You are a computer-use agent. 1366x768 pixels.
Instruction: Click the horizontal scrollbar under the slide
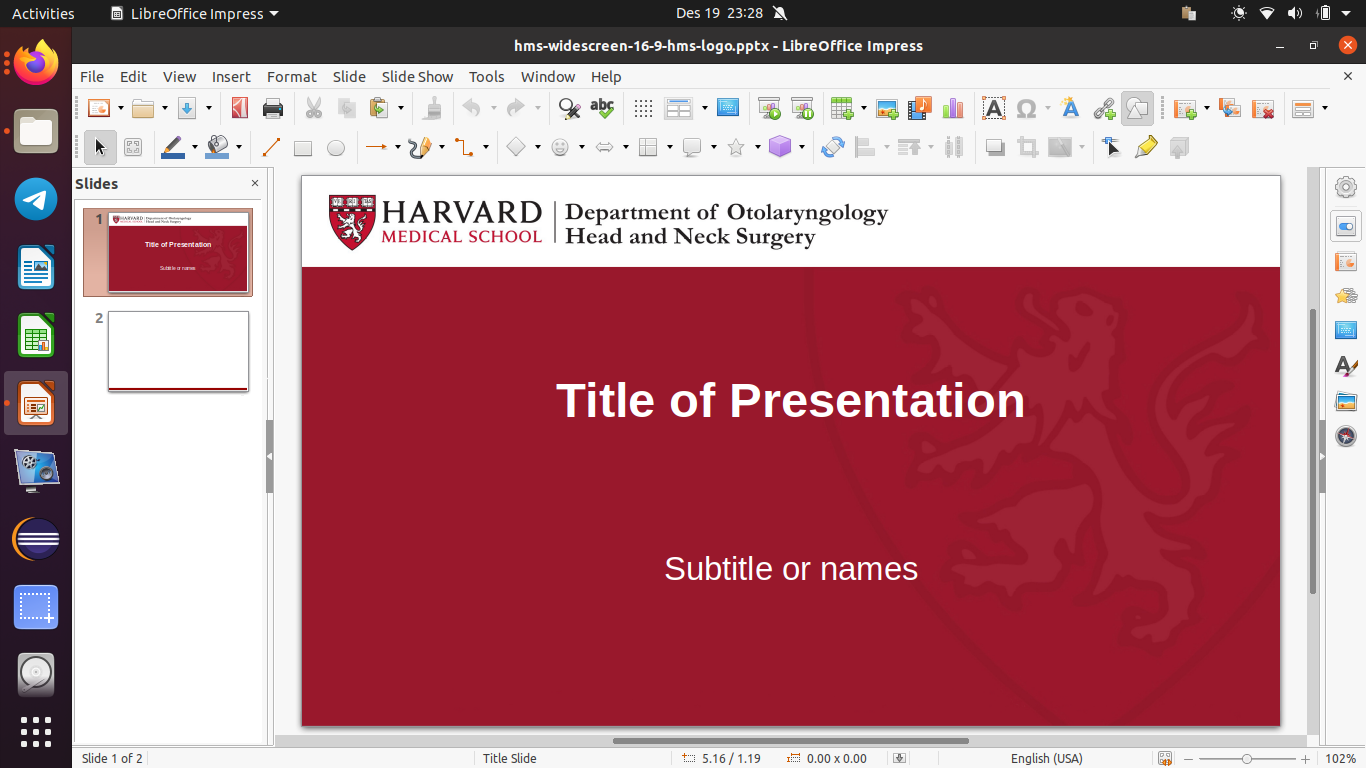pos(790,741)
